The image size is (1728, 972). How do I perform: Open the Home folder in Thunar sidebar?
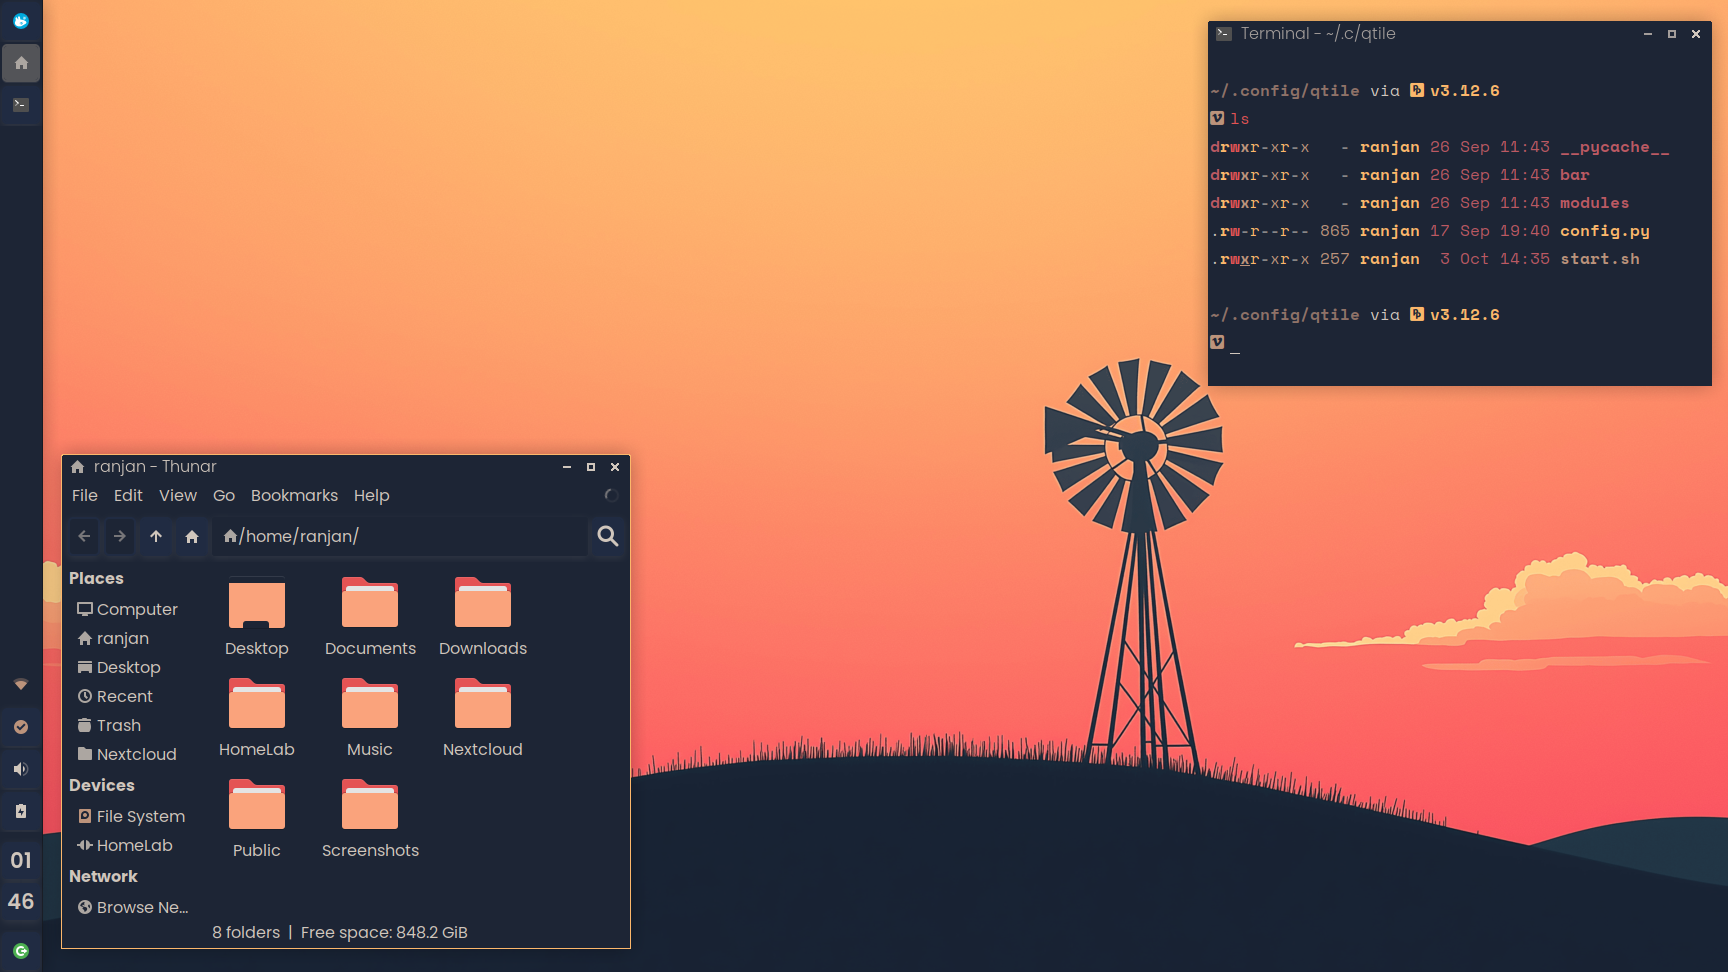(122, 638)
